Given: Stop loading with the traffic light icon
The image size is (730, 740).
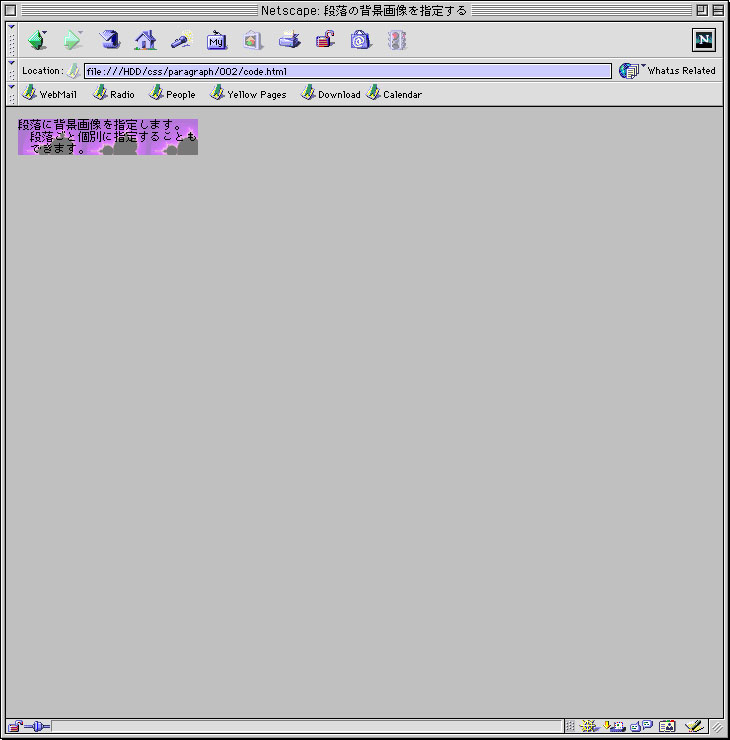Looking at the screenshot, I should pos(397,40).
